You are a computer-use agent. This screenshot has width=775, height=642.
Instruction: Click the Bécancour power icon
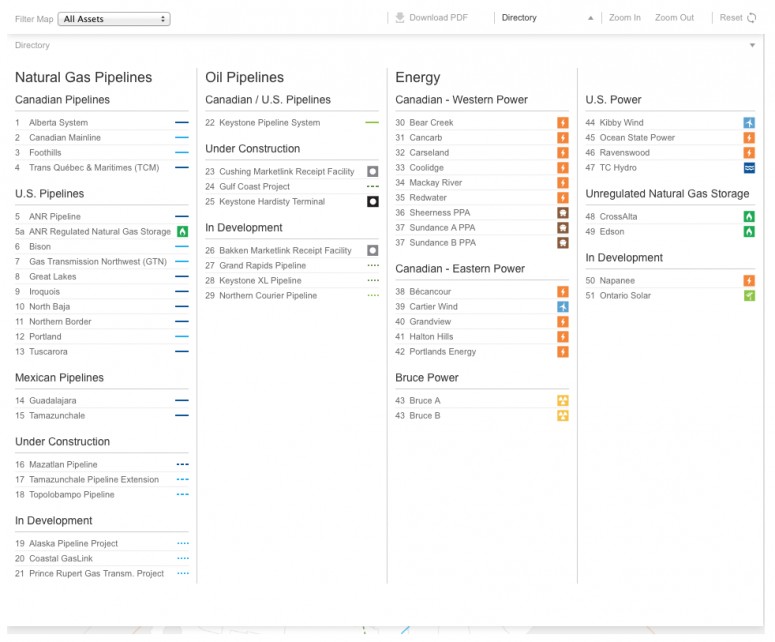tap(562, 292)
